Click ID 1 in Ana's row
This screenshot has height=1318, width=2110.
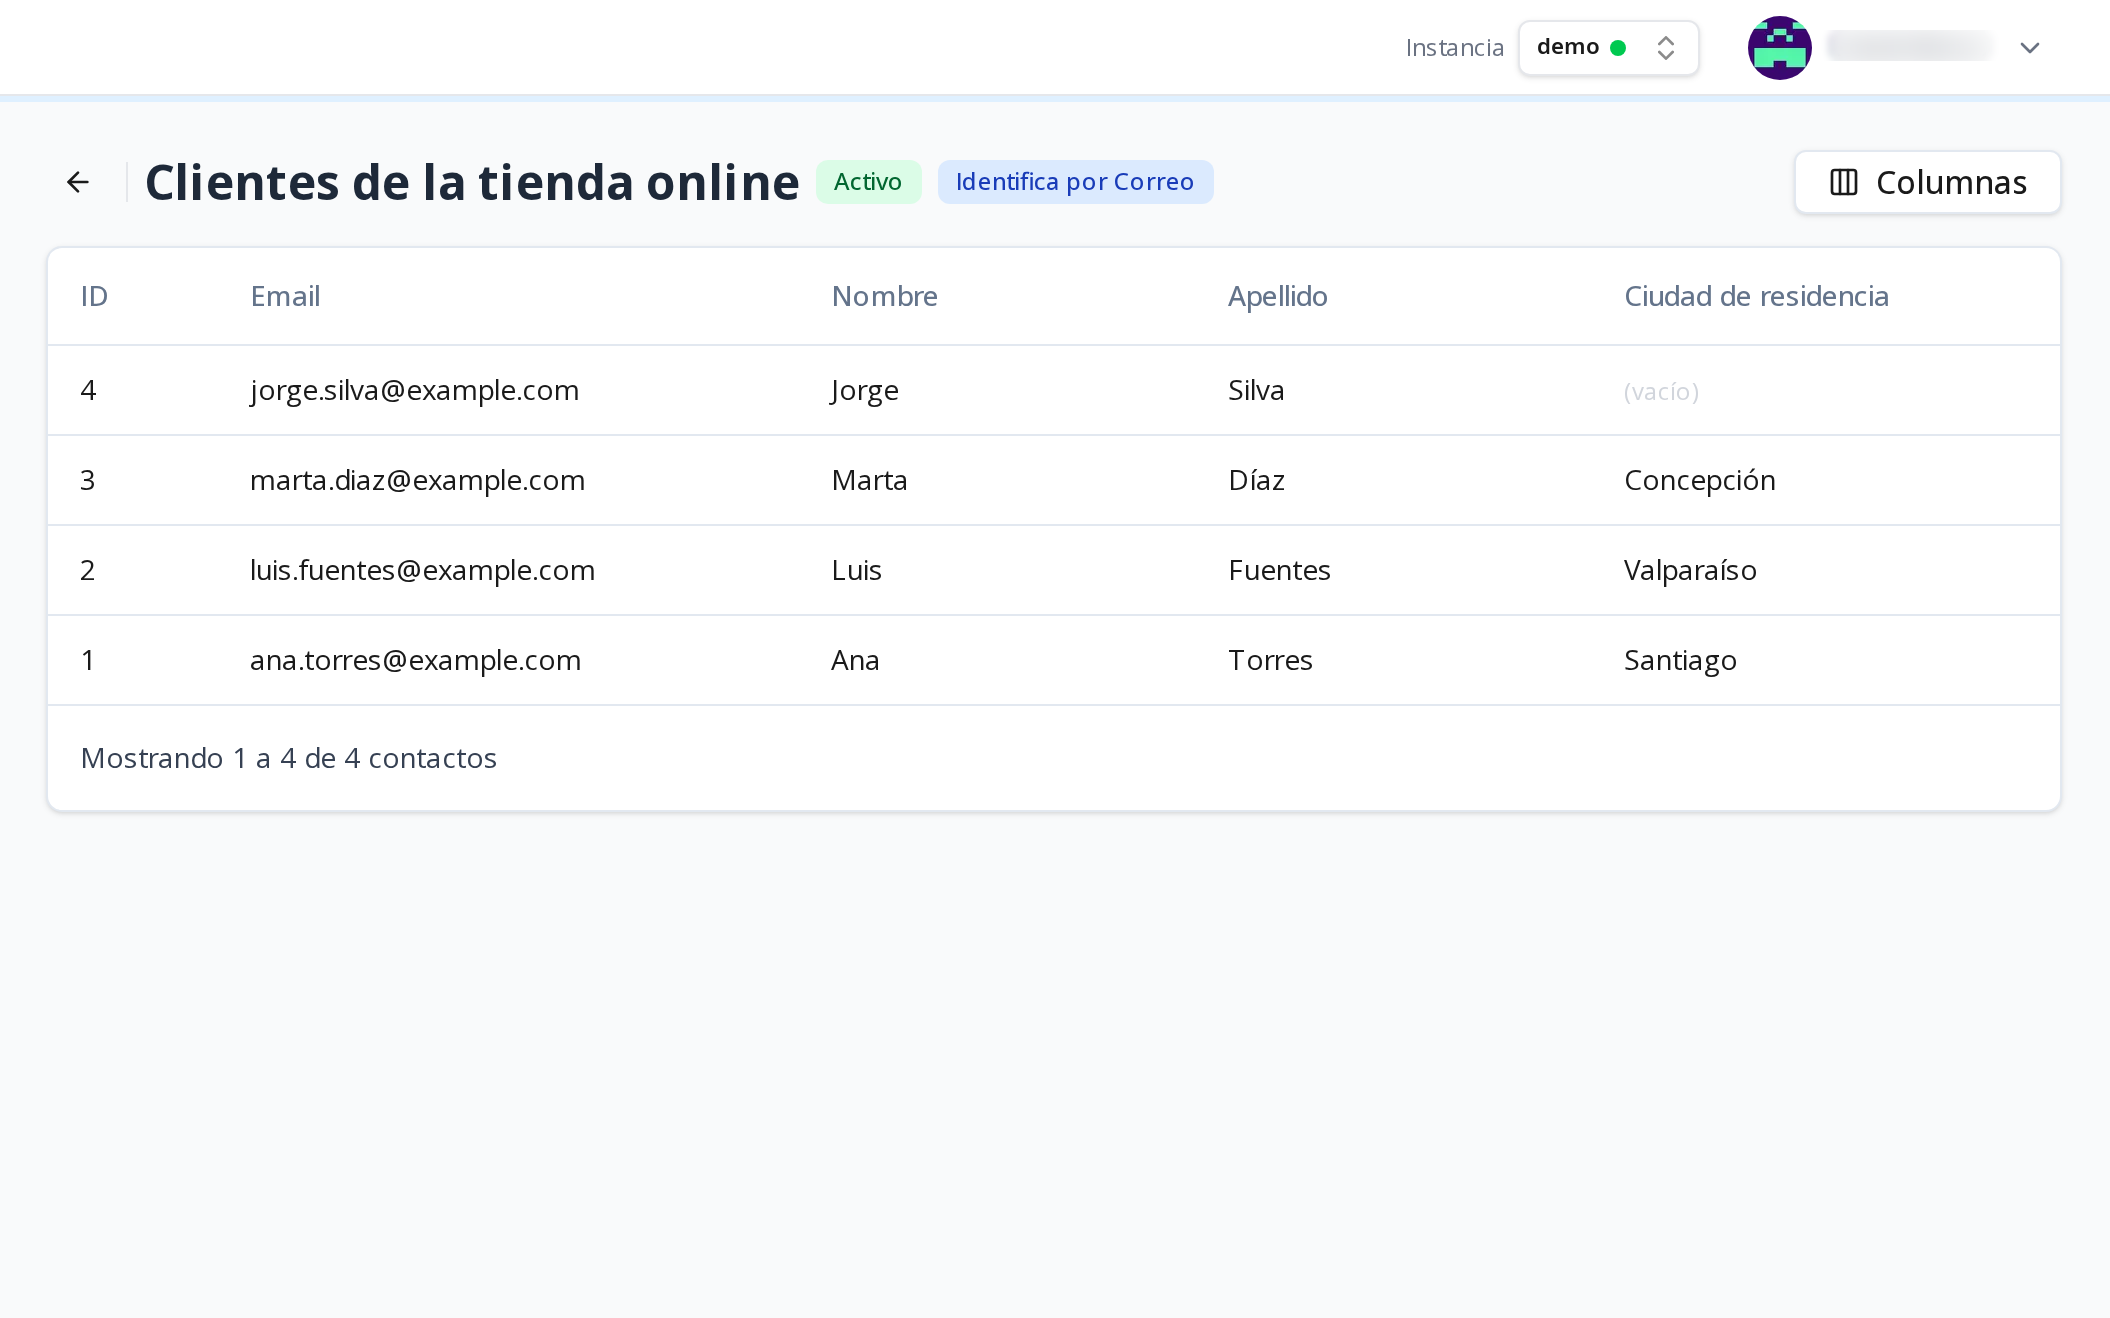point(88,660)
